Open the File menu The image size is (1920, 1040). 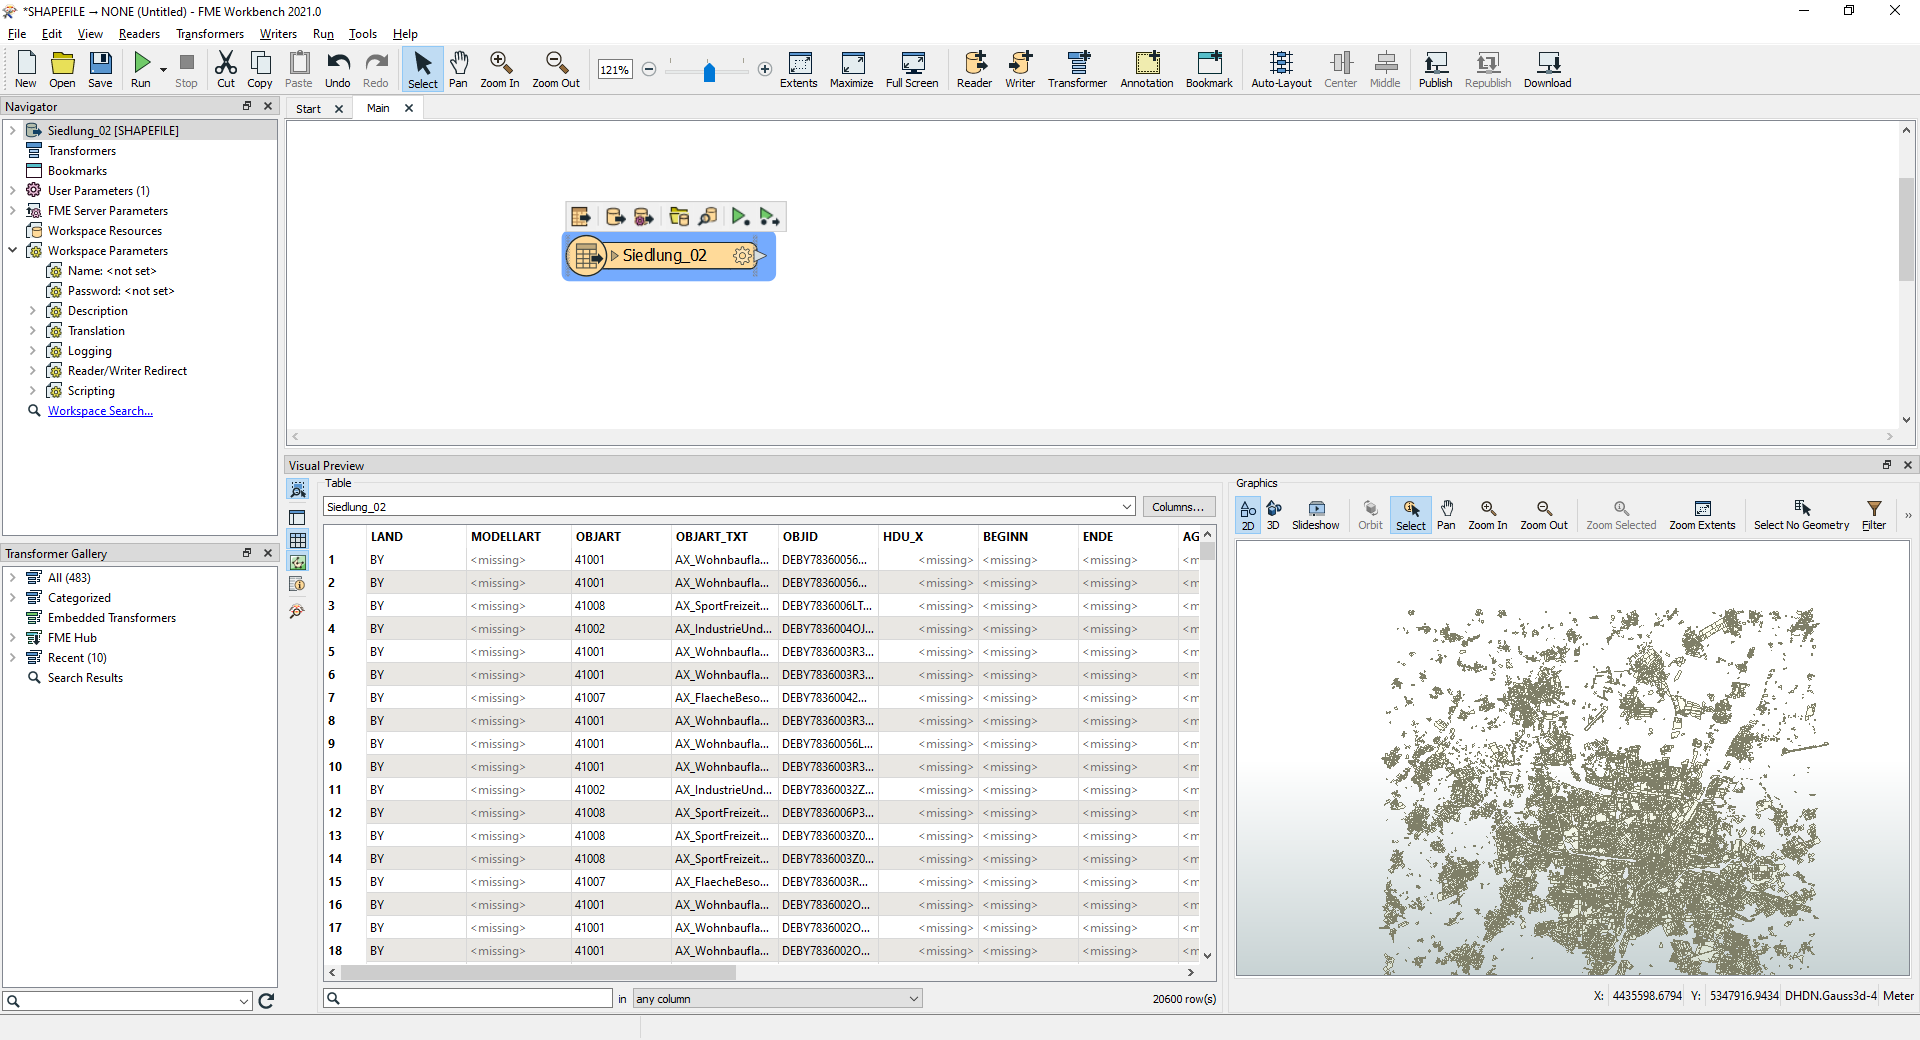pos(17,34)
